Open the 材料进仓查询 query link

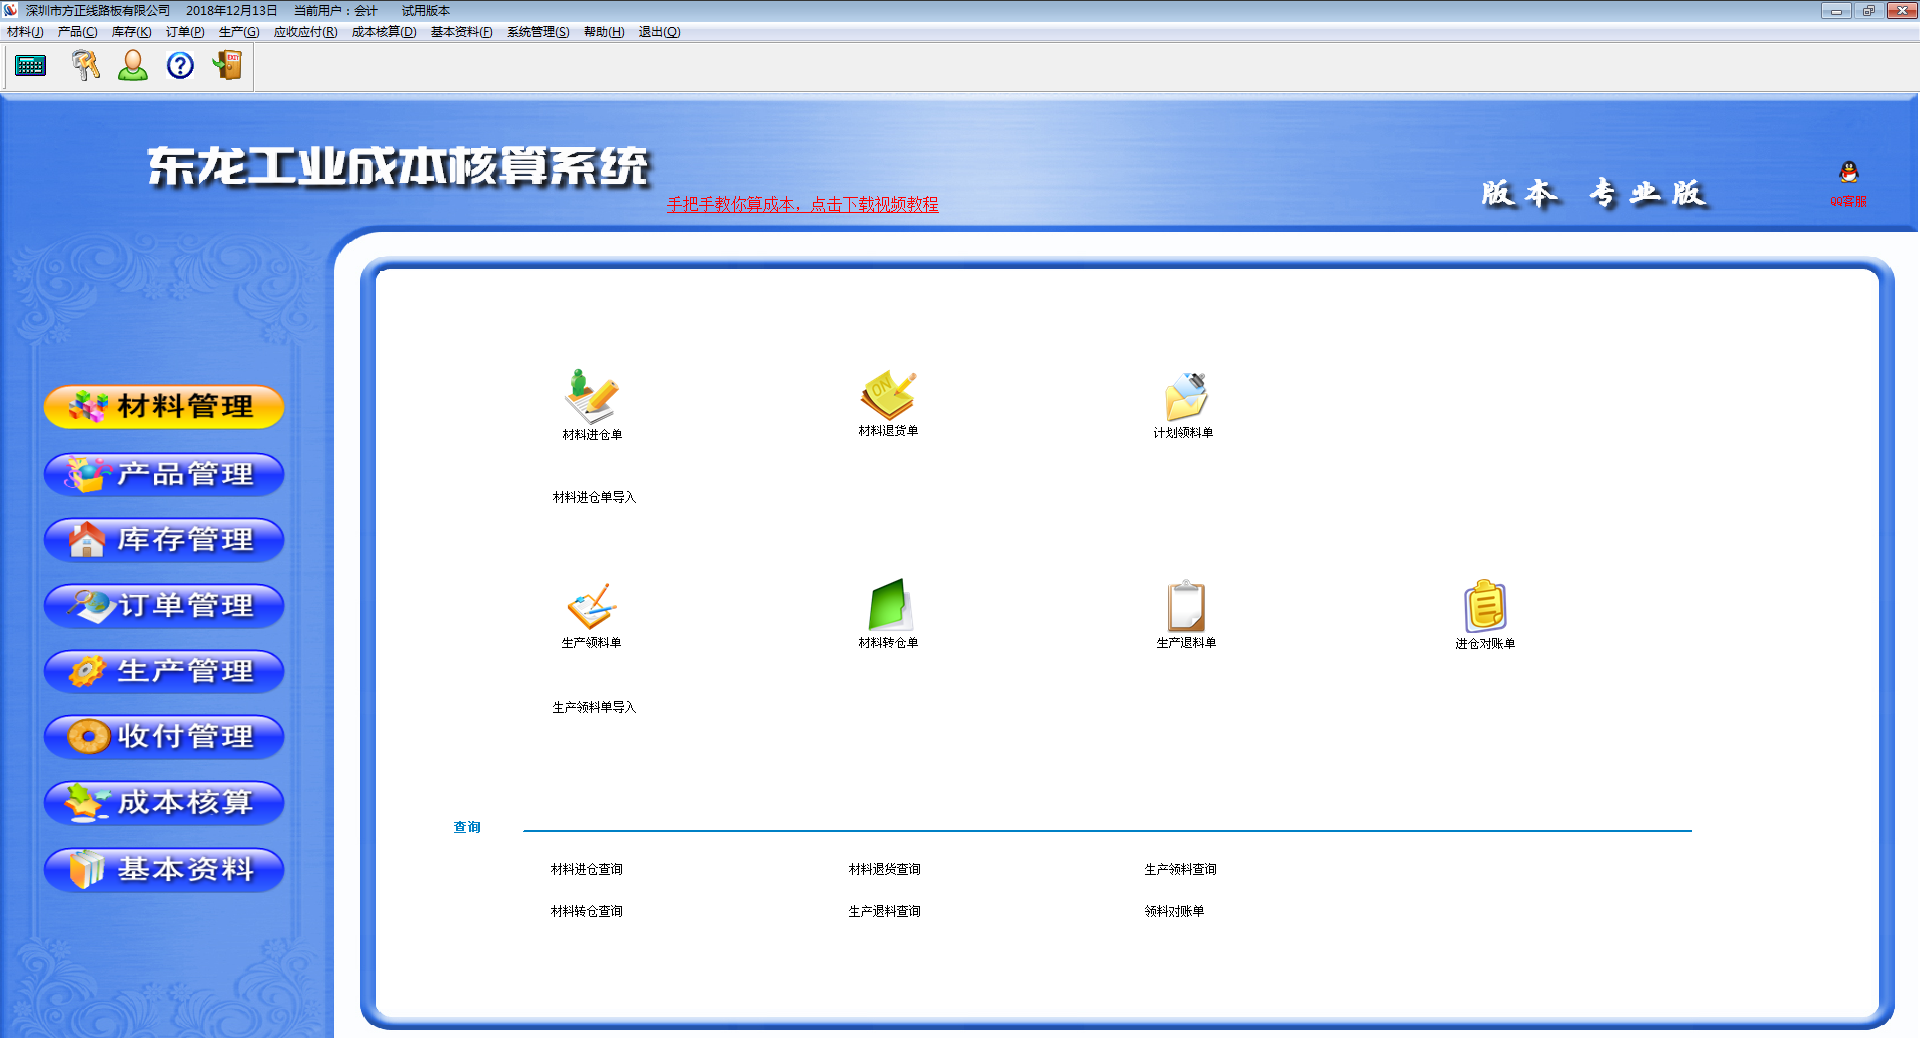point(587,869)
